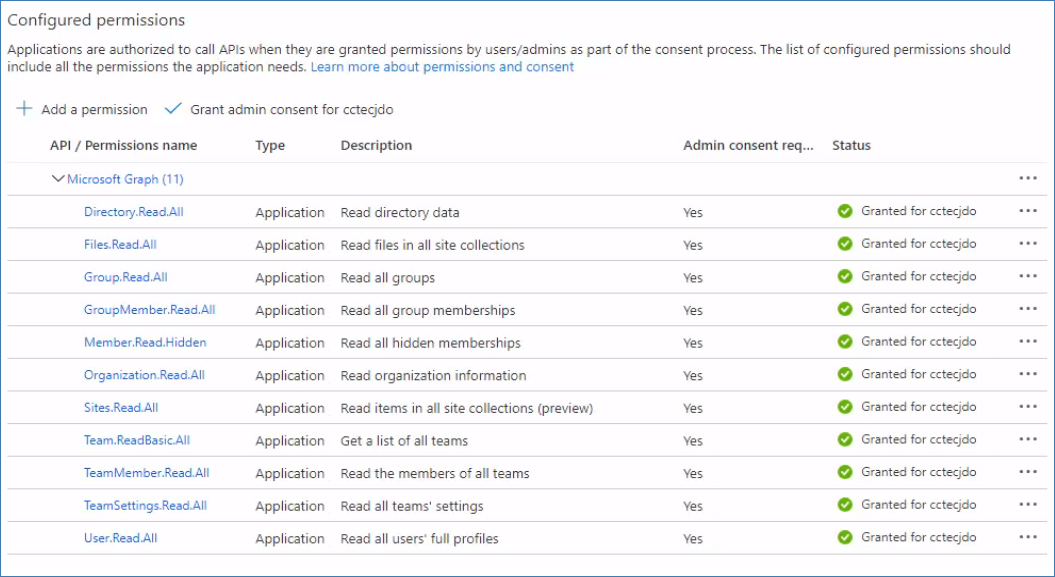Click the description 'Read all users' full profiles'
This screenshot has height=577, width=1055.
pyautogui.click(x=419, y=539)
